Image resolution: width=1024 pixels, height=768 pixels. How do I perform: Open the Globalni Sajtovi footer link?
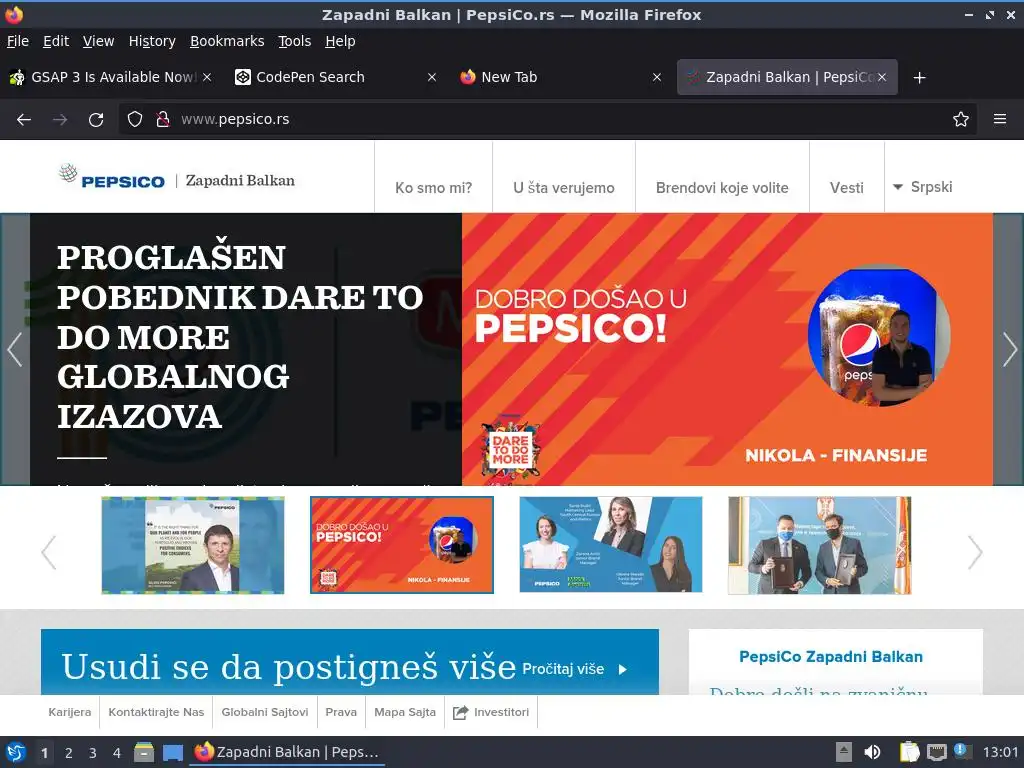click(x=264, y=712)
